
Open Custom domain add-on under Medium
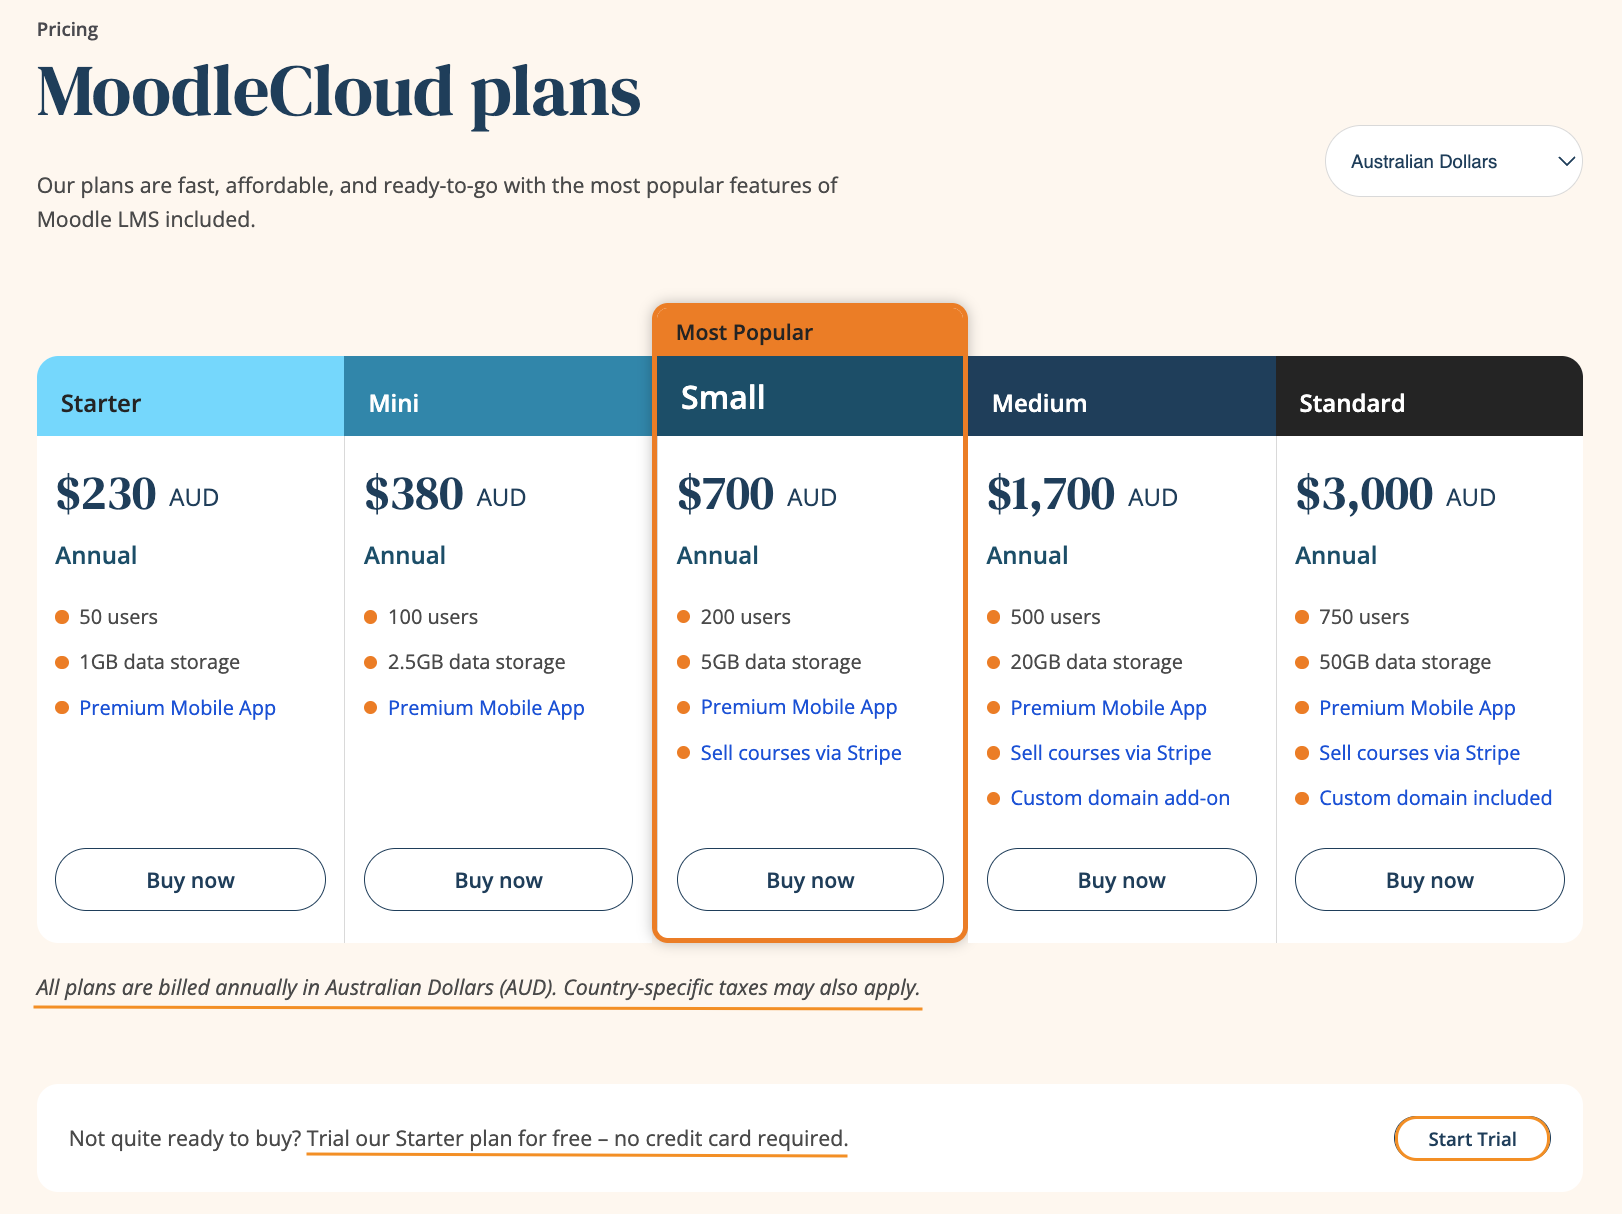pos(1120,798)
